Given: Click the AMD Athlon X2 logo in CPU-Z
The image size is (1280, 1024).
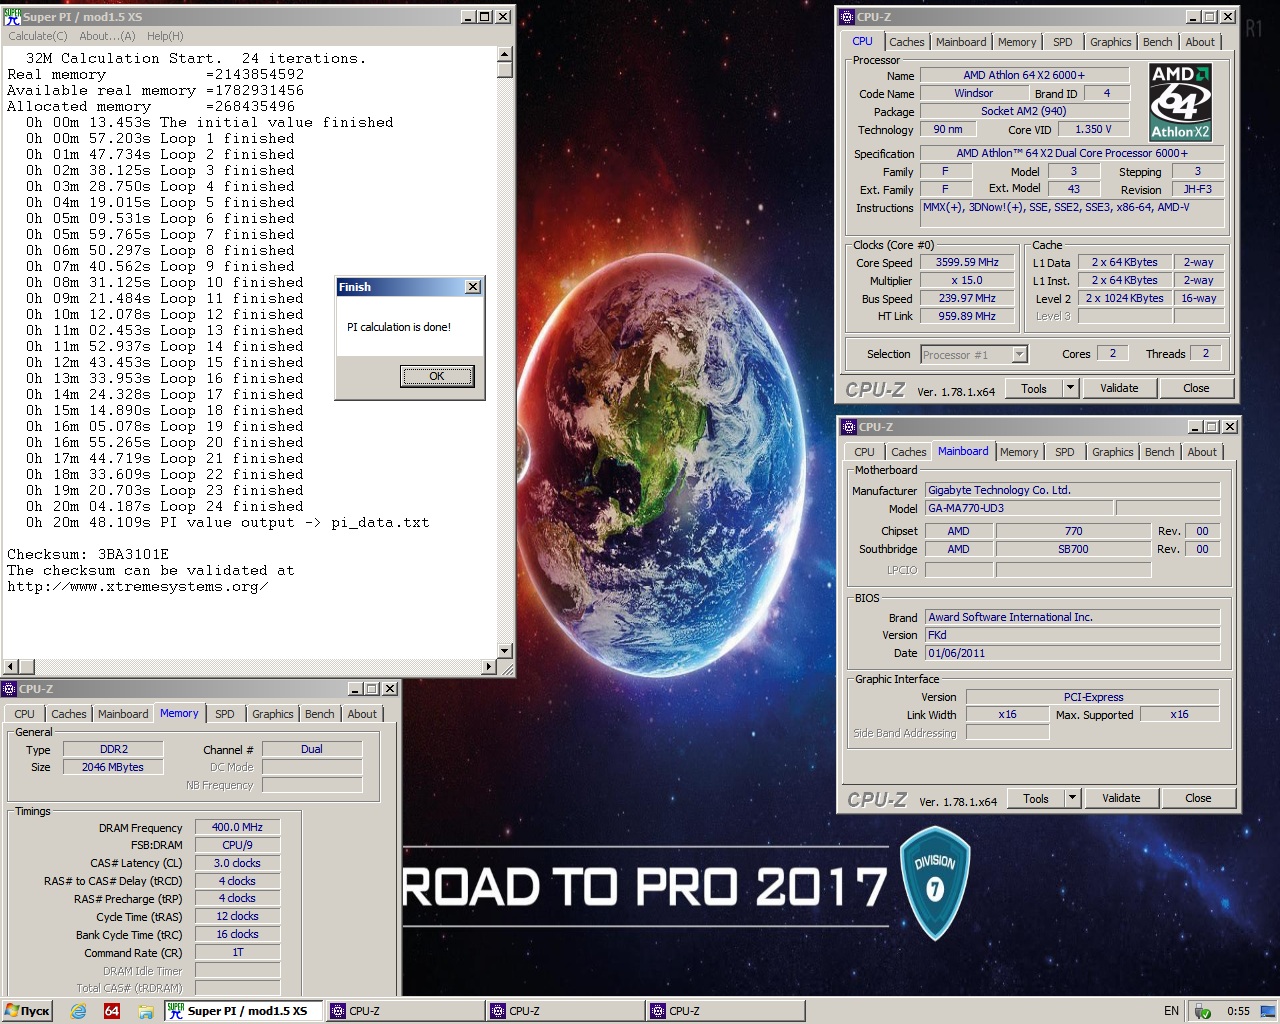Looking at the screenshot, I should tap(1180, 102).
